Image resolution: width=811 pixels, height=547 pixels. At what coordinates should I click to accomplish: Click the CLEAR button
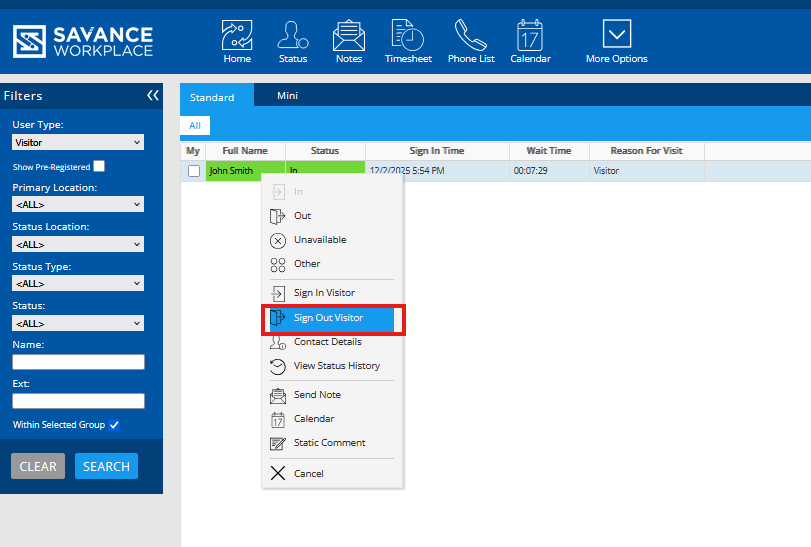click(x=38, y=466)
